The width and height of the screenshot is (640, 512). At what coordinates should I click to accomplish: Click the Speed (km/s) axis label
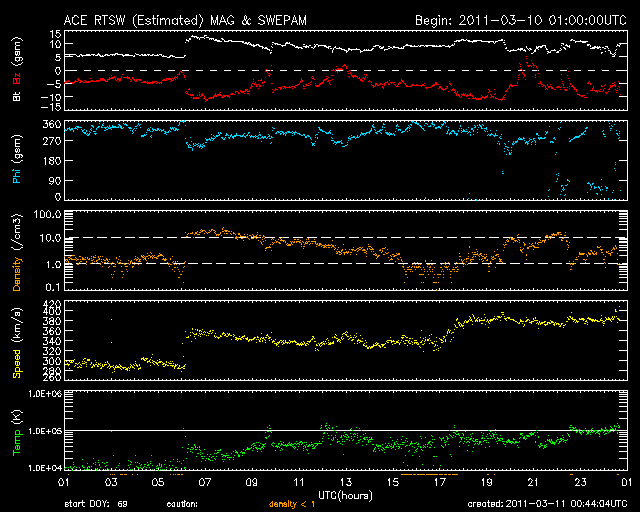coord(17,343)
